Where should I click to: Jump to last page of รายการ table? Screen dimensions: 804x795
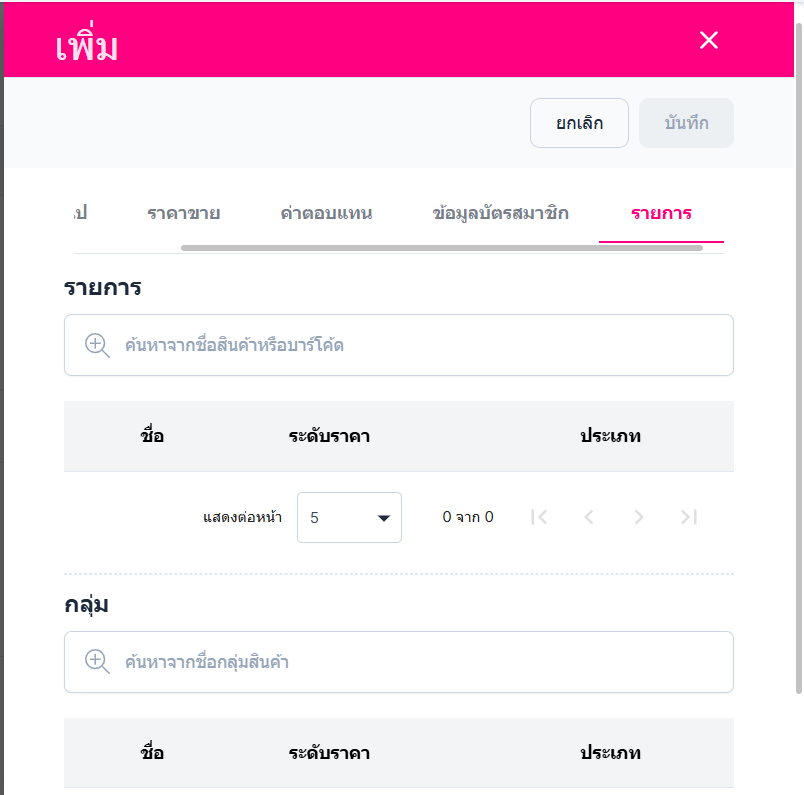(x=688, y=517)
